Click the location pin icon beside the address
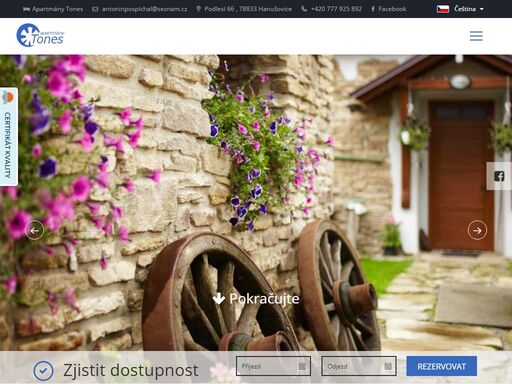Image resolution: width=512 pixels, height=384 pixels. tap(198, 9)
